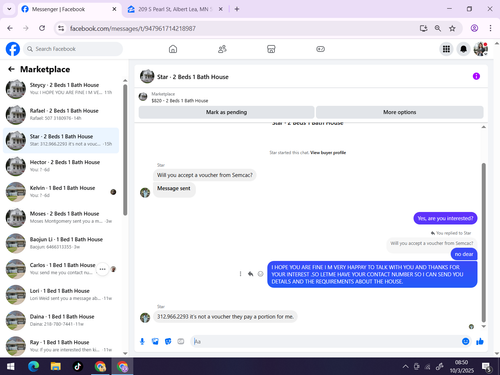The image size is (500, 375).
Task: Open more options dots beside long message
Action: (240, 274)
